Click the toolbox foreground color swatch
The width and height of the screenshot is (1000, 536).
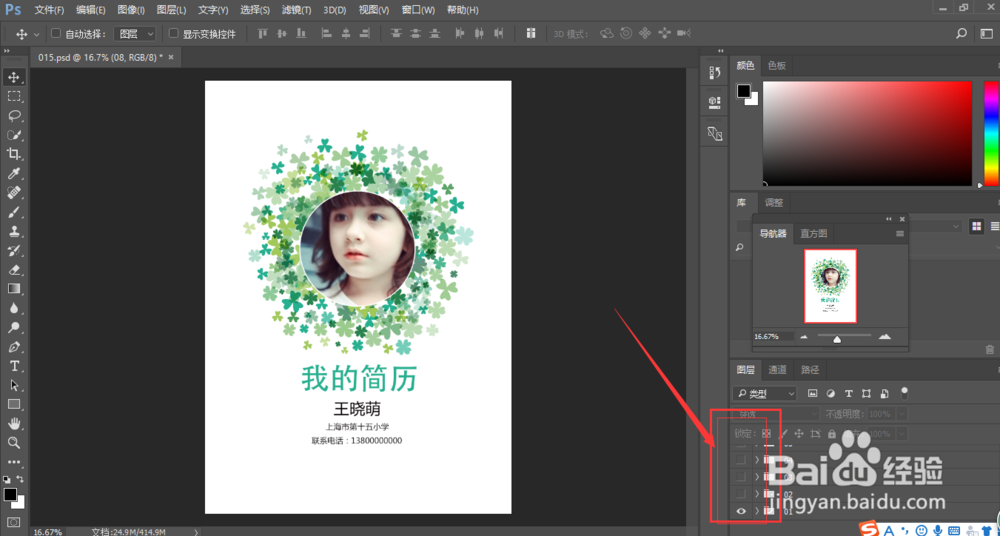tap(10, 495)
